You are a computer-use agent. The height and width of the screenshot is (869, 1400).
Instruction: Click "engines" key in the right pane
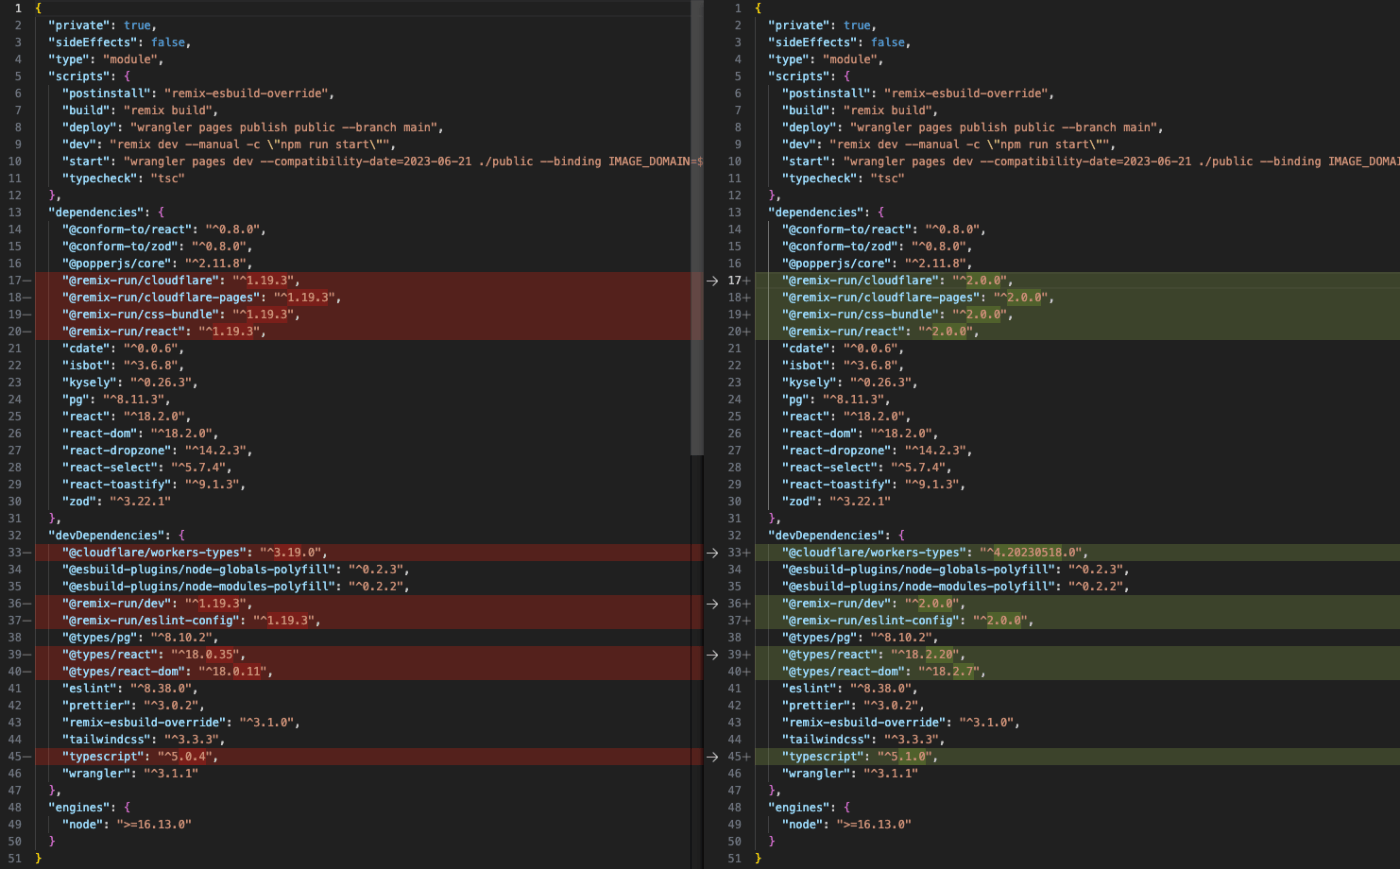[799, 808]
